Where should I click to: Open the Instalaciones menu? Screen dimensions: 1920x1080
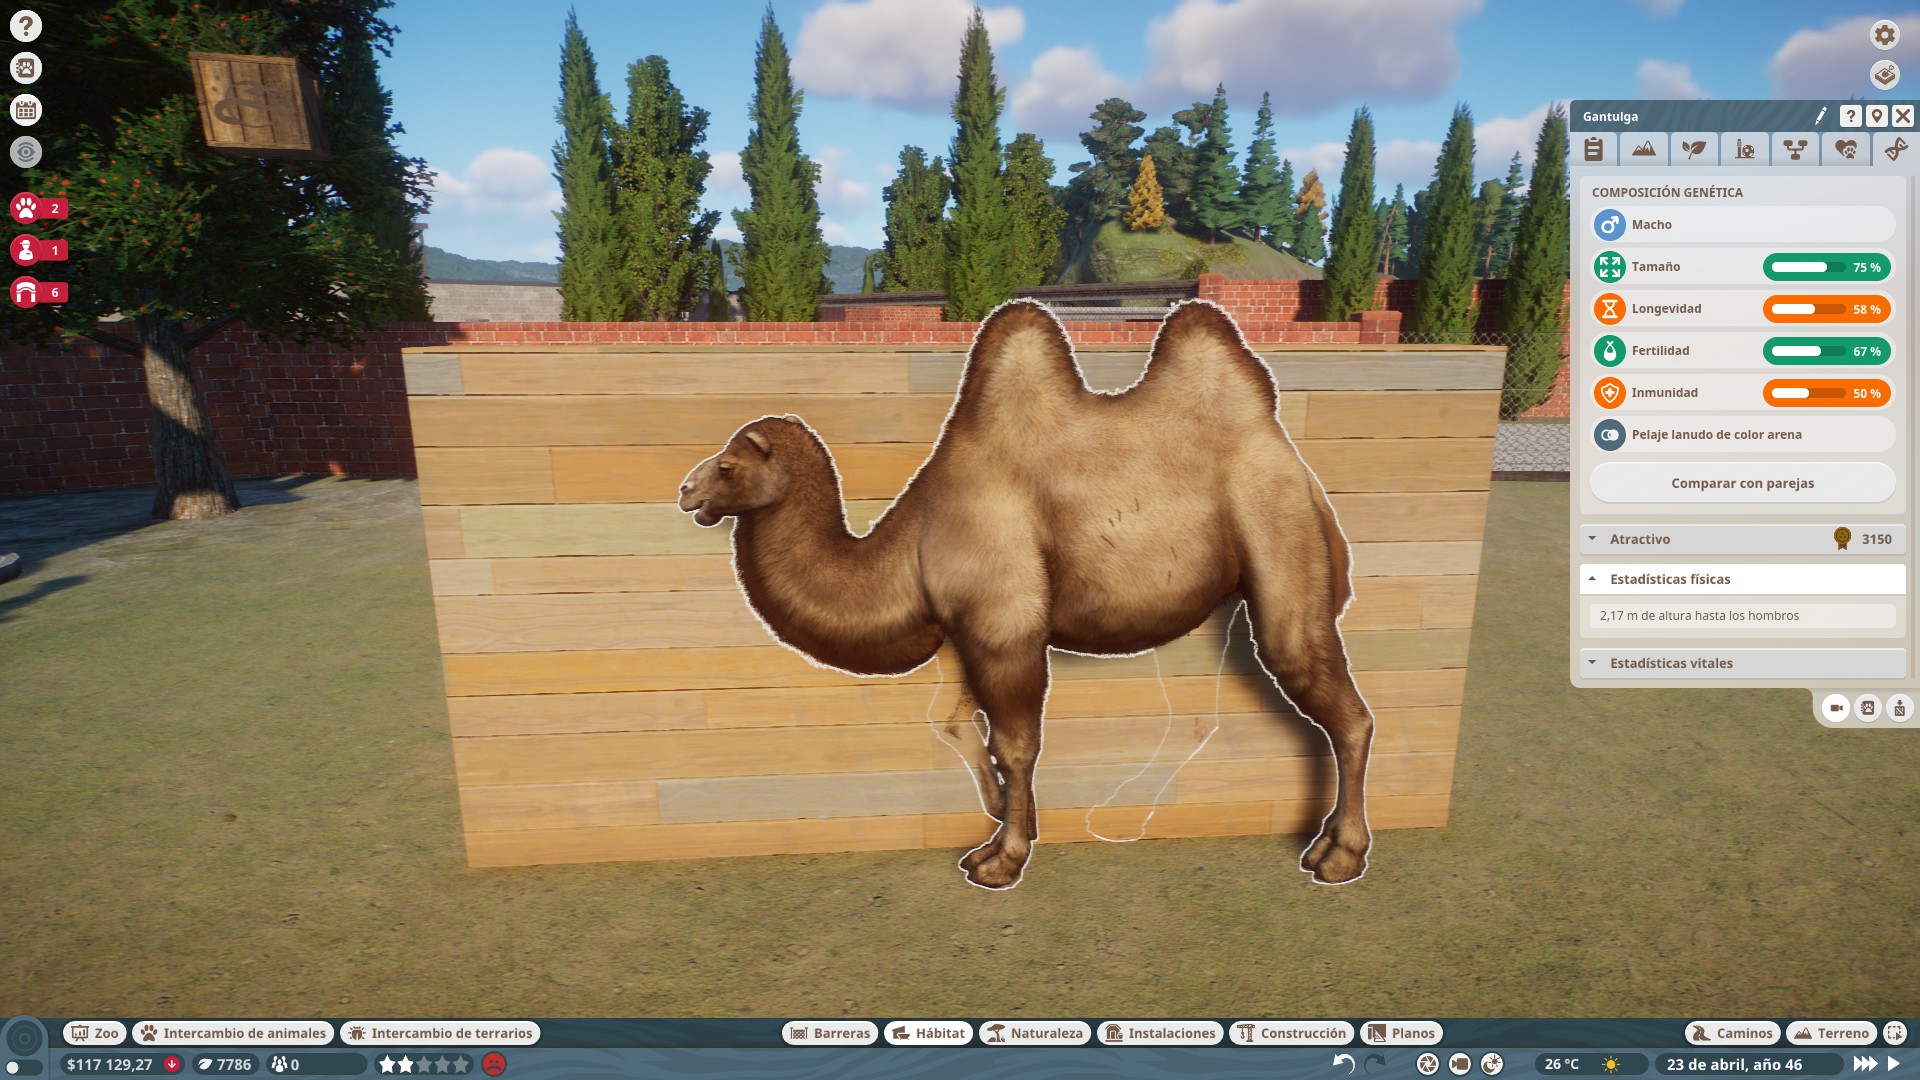1160,1033
